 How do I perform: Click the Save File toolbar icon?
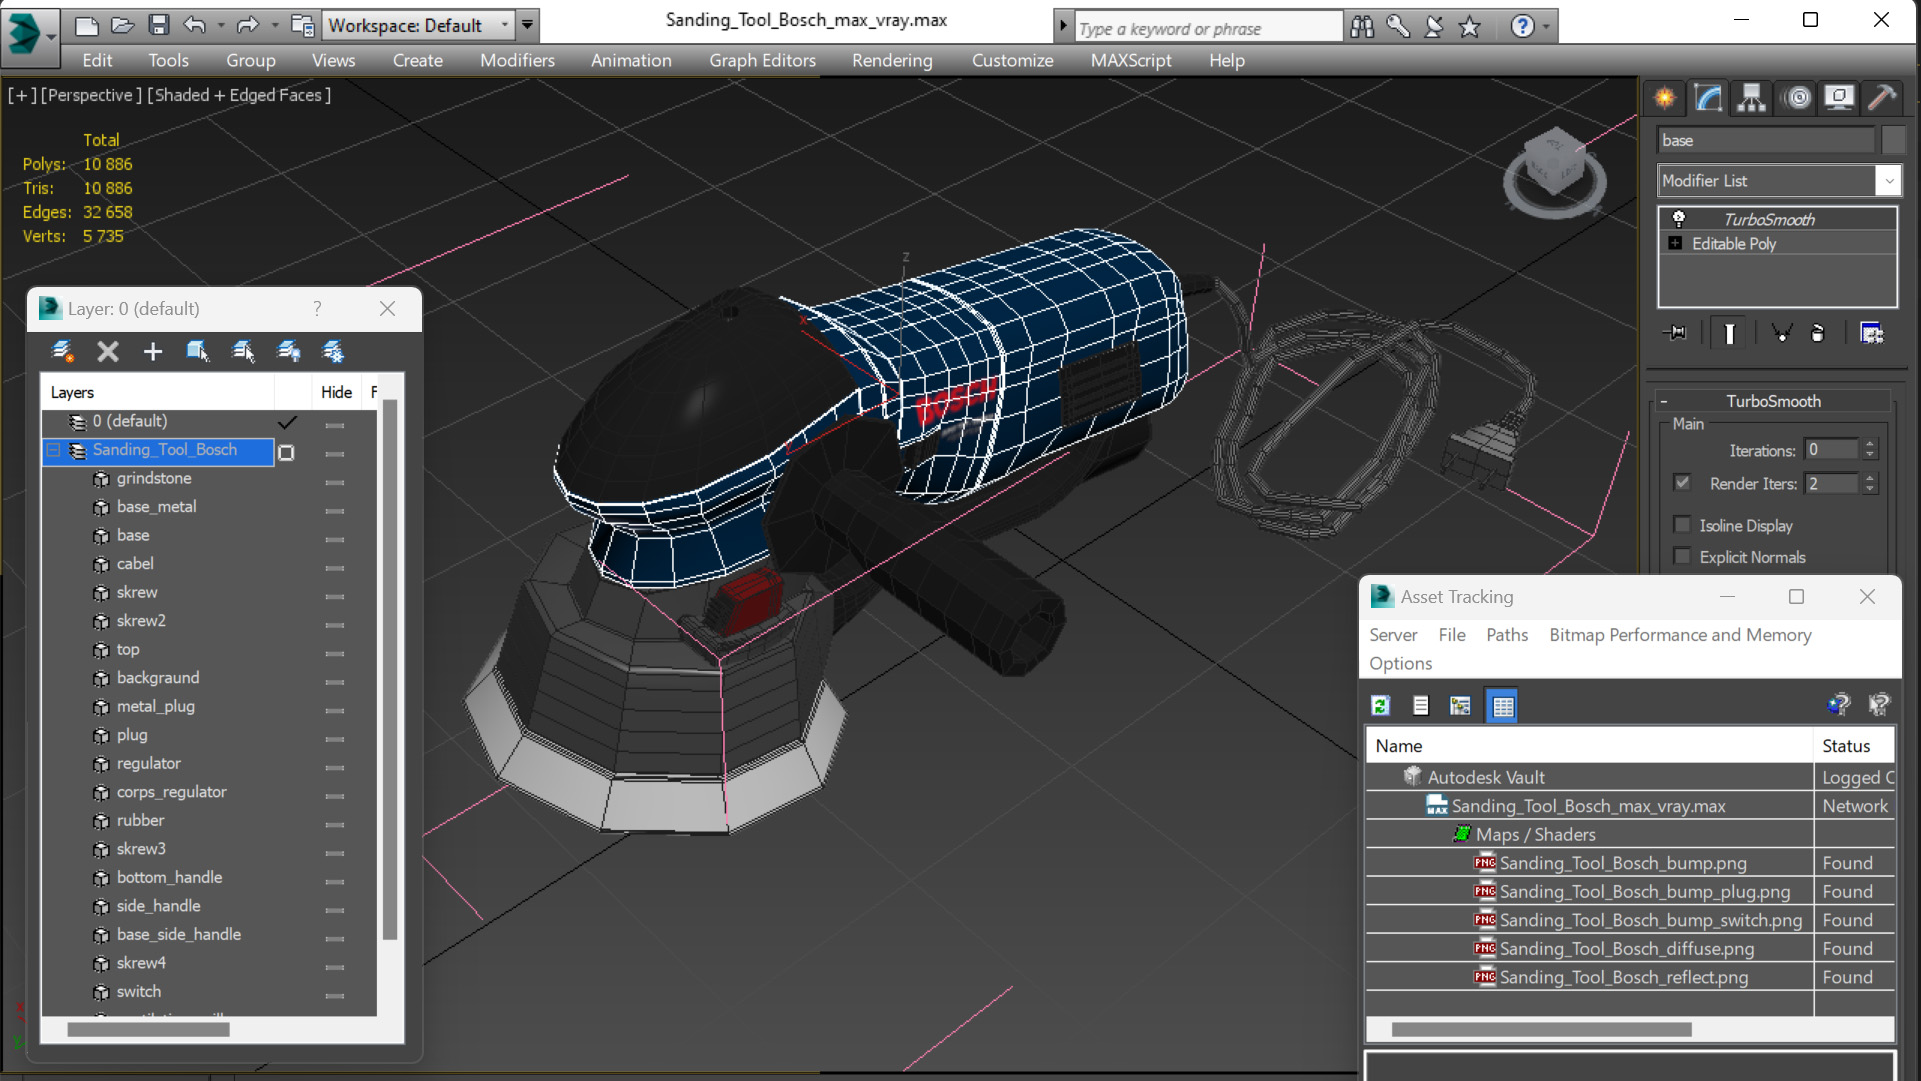pos(158,25)
